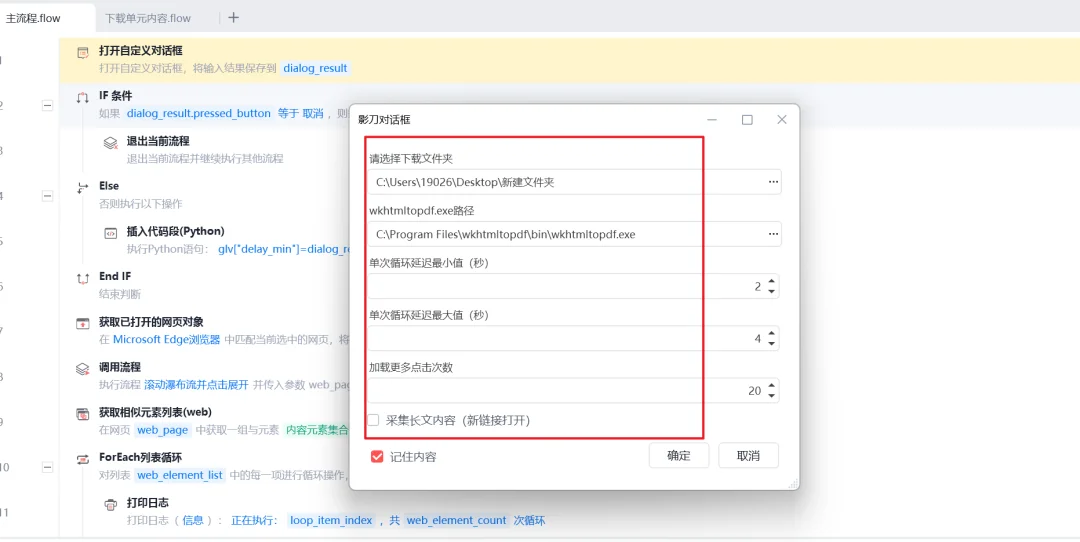Click the web_page variable tag
The image size is (1080, 542).
[x=163, y=430]
